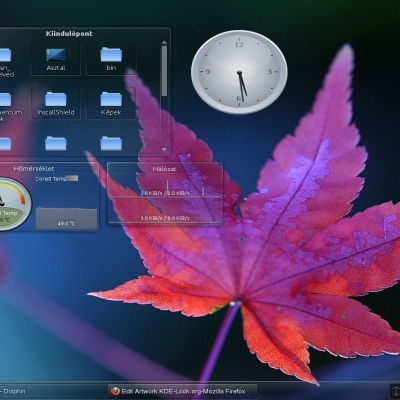400x400 pixels.
Task: Select the unlabeled folder below Képek
Action: tap(111, 144)
